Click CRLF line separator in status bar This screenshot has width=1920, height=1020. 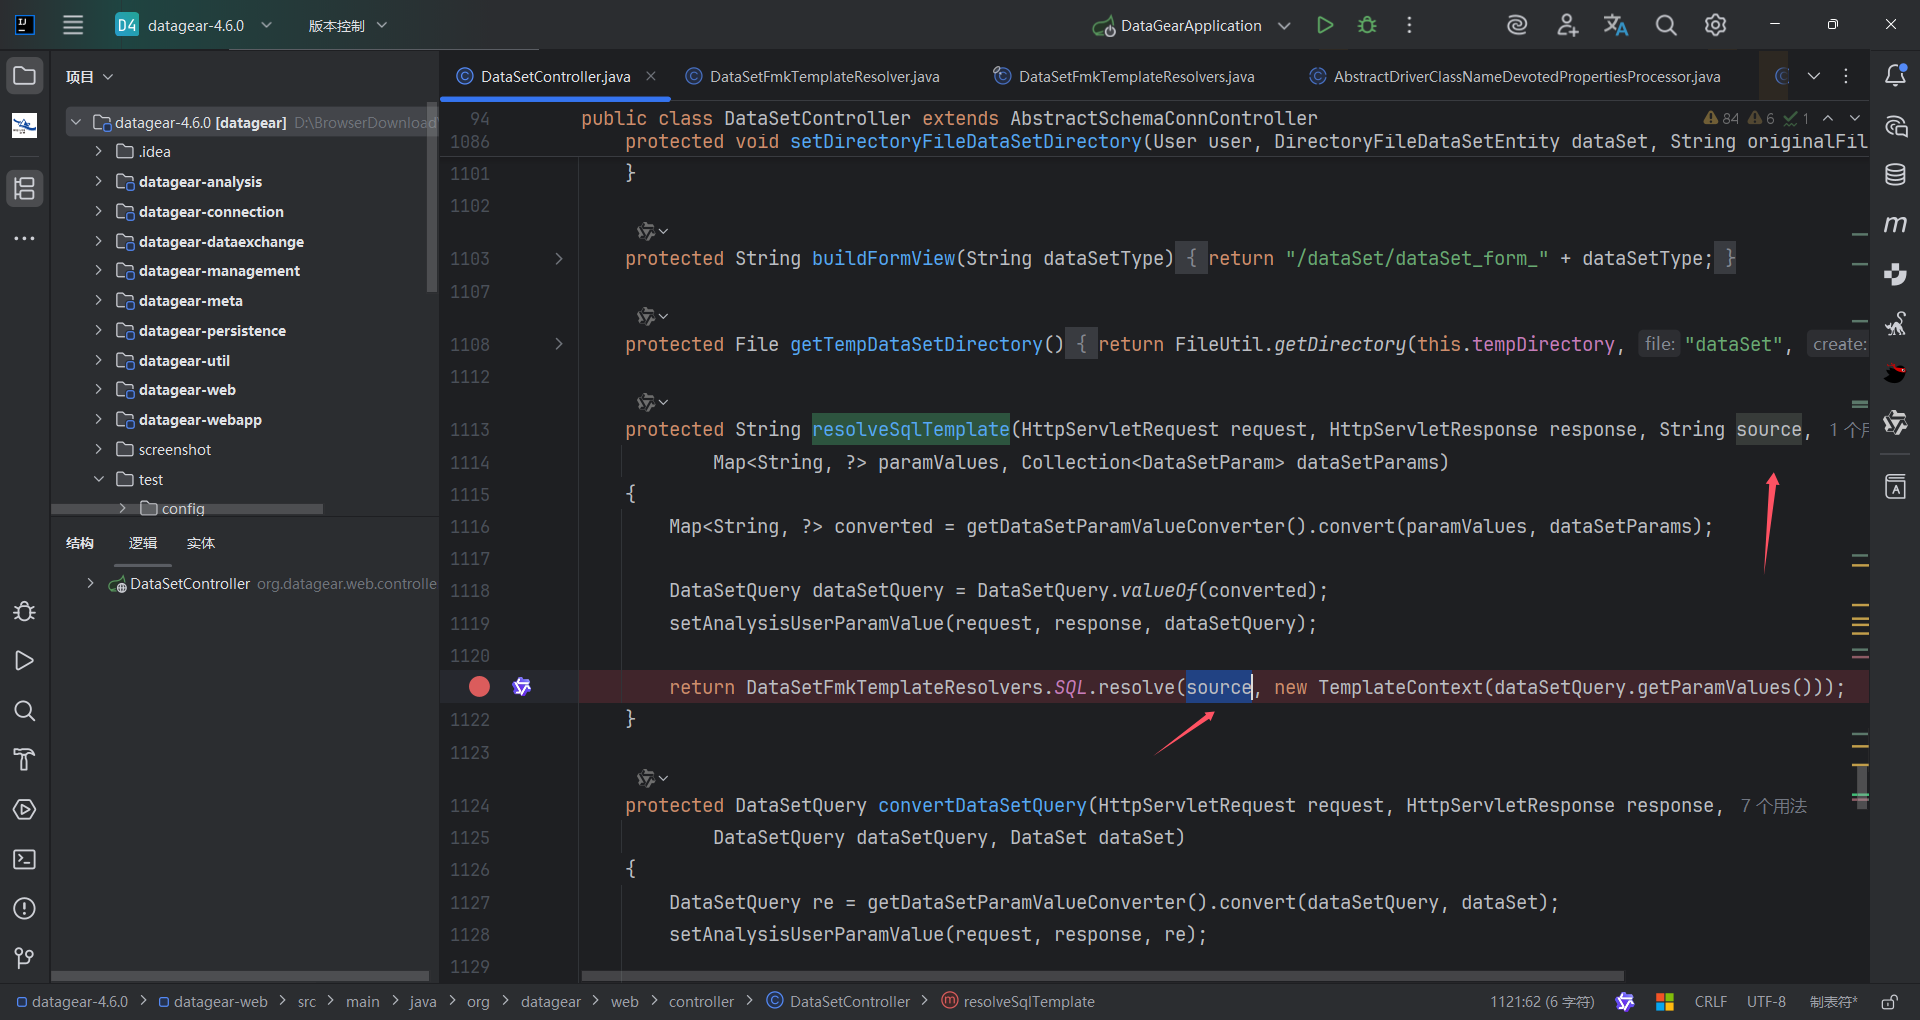click(x=1710, y=1002)
